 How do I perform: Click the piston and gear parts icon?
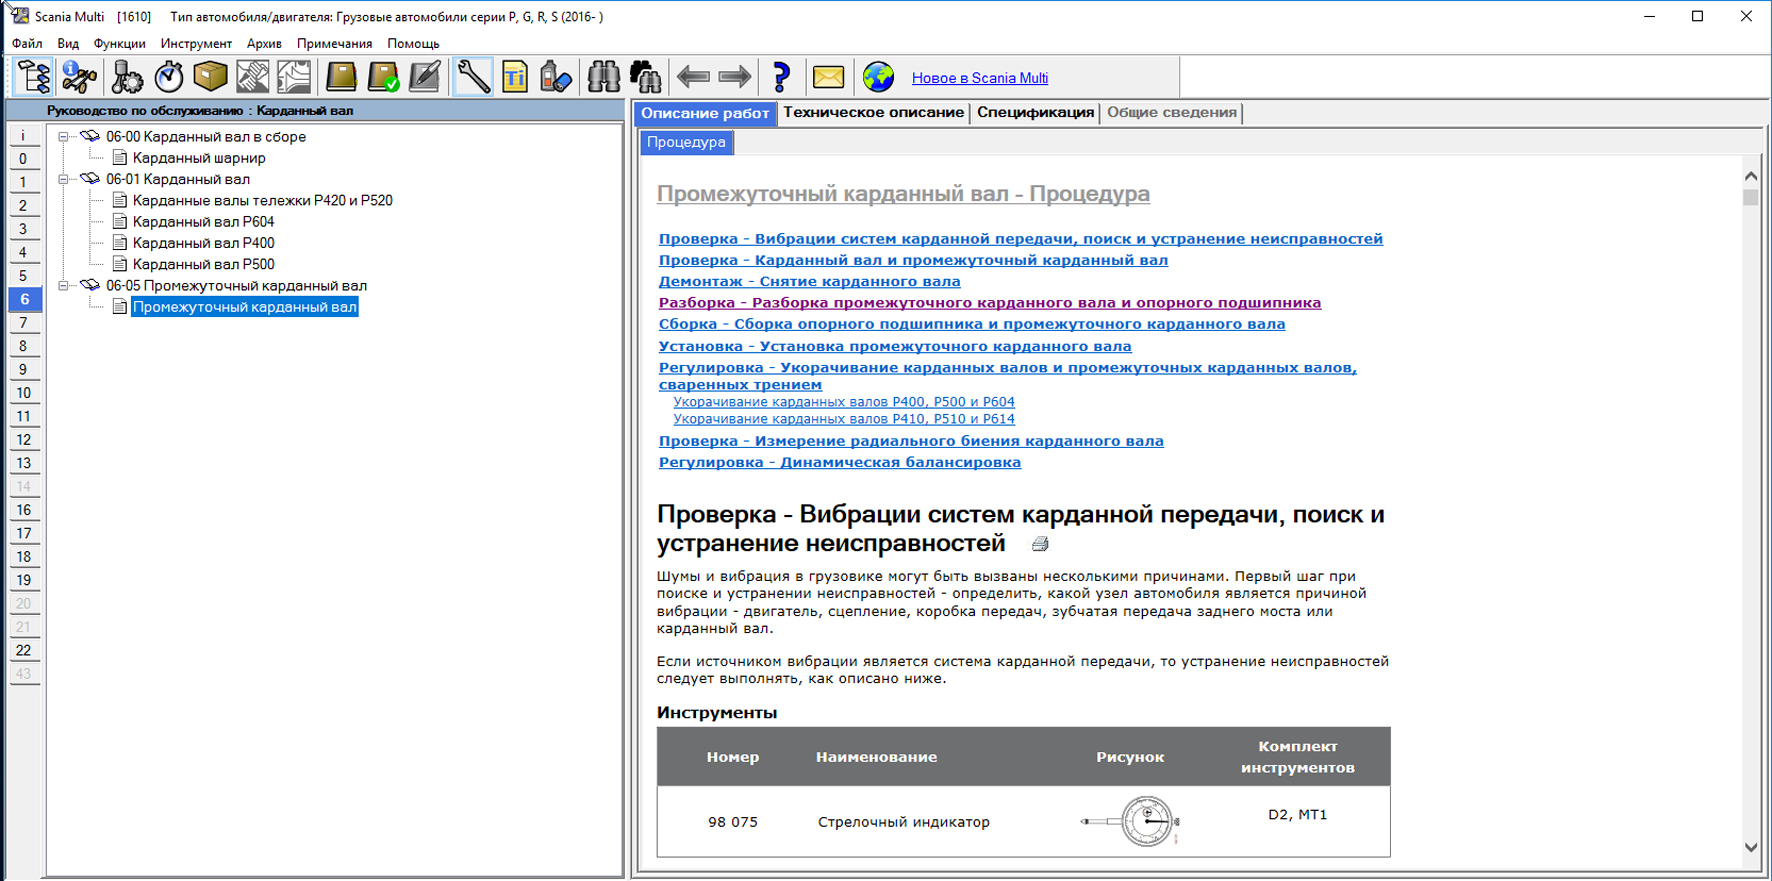[127, 77]
